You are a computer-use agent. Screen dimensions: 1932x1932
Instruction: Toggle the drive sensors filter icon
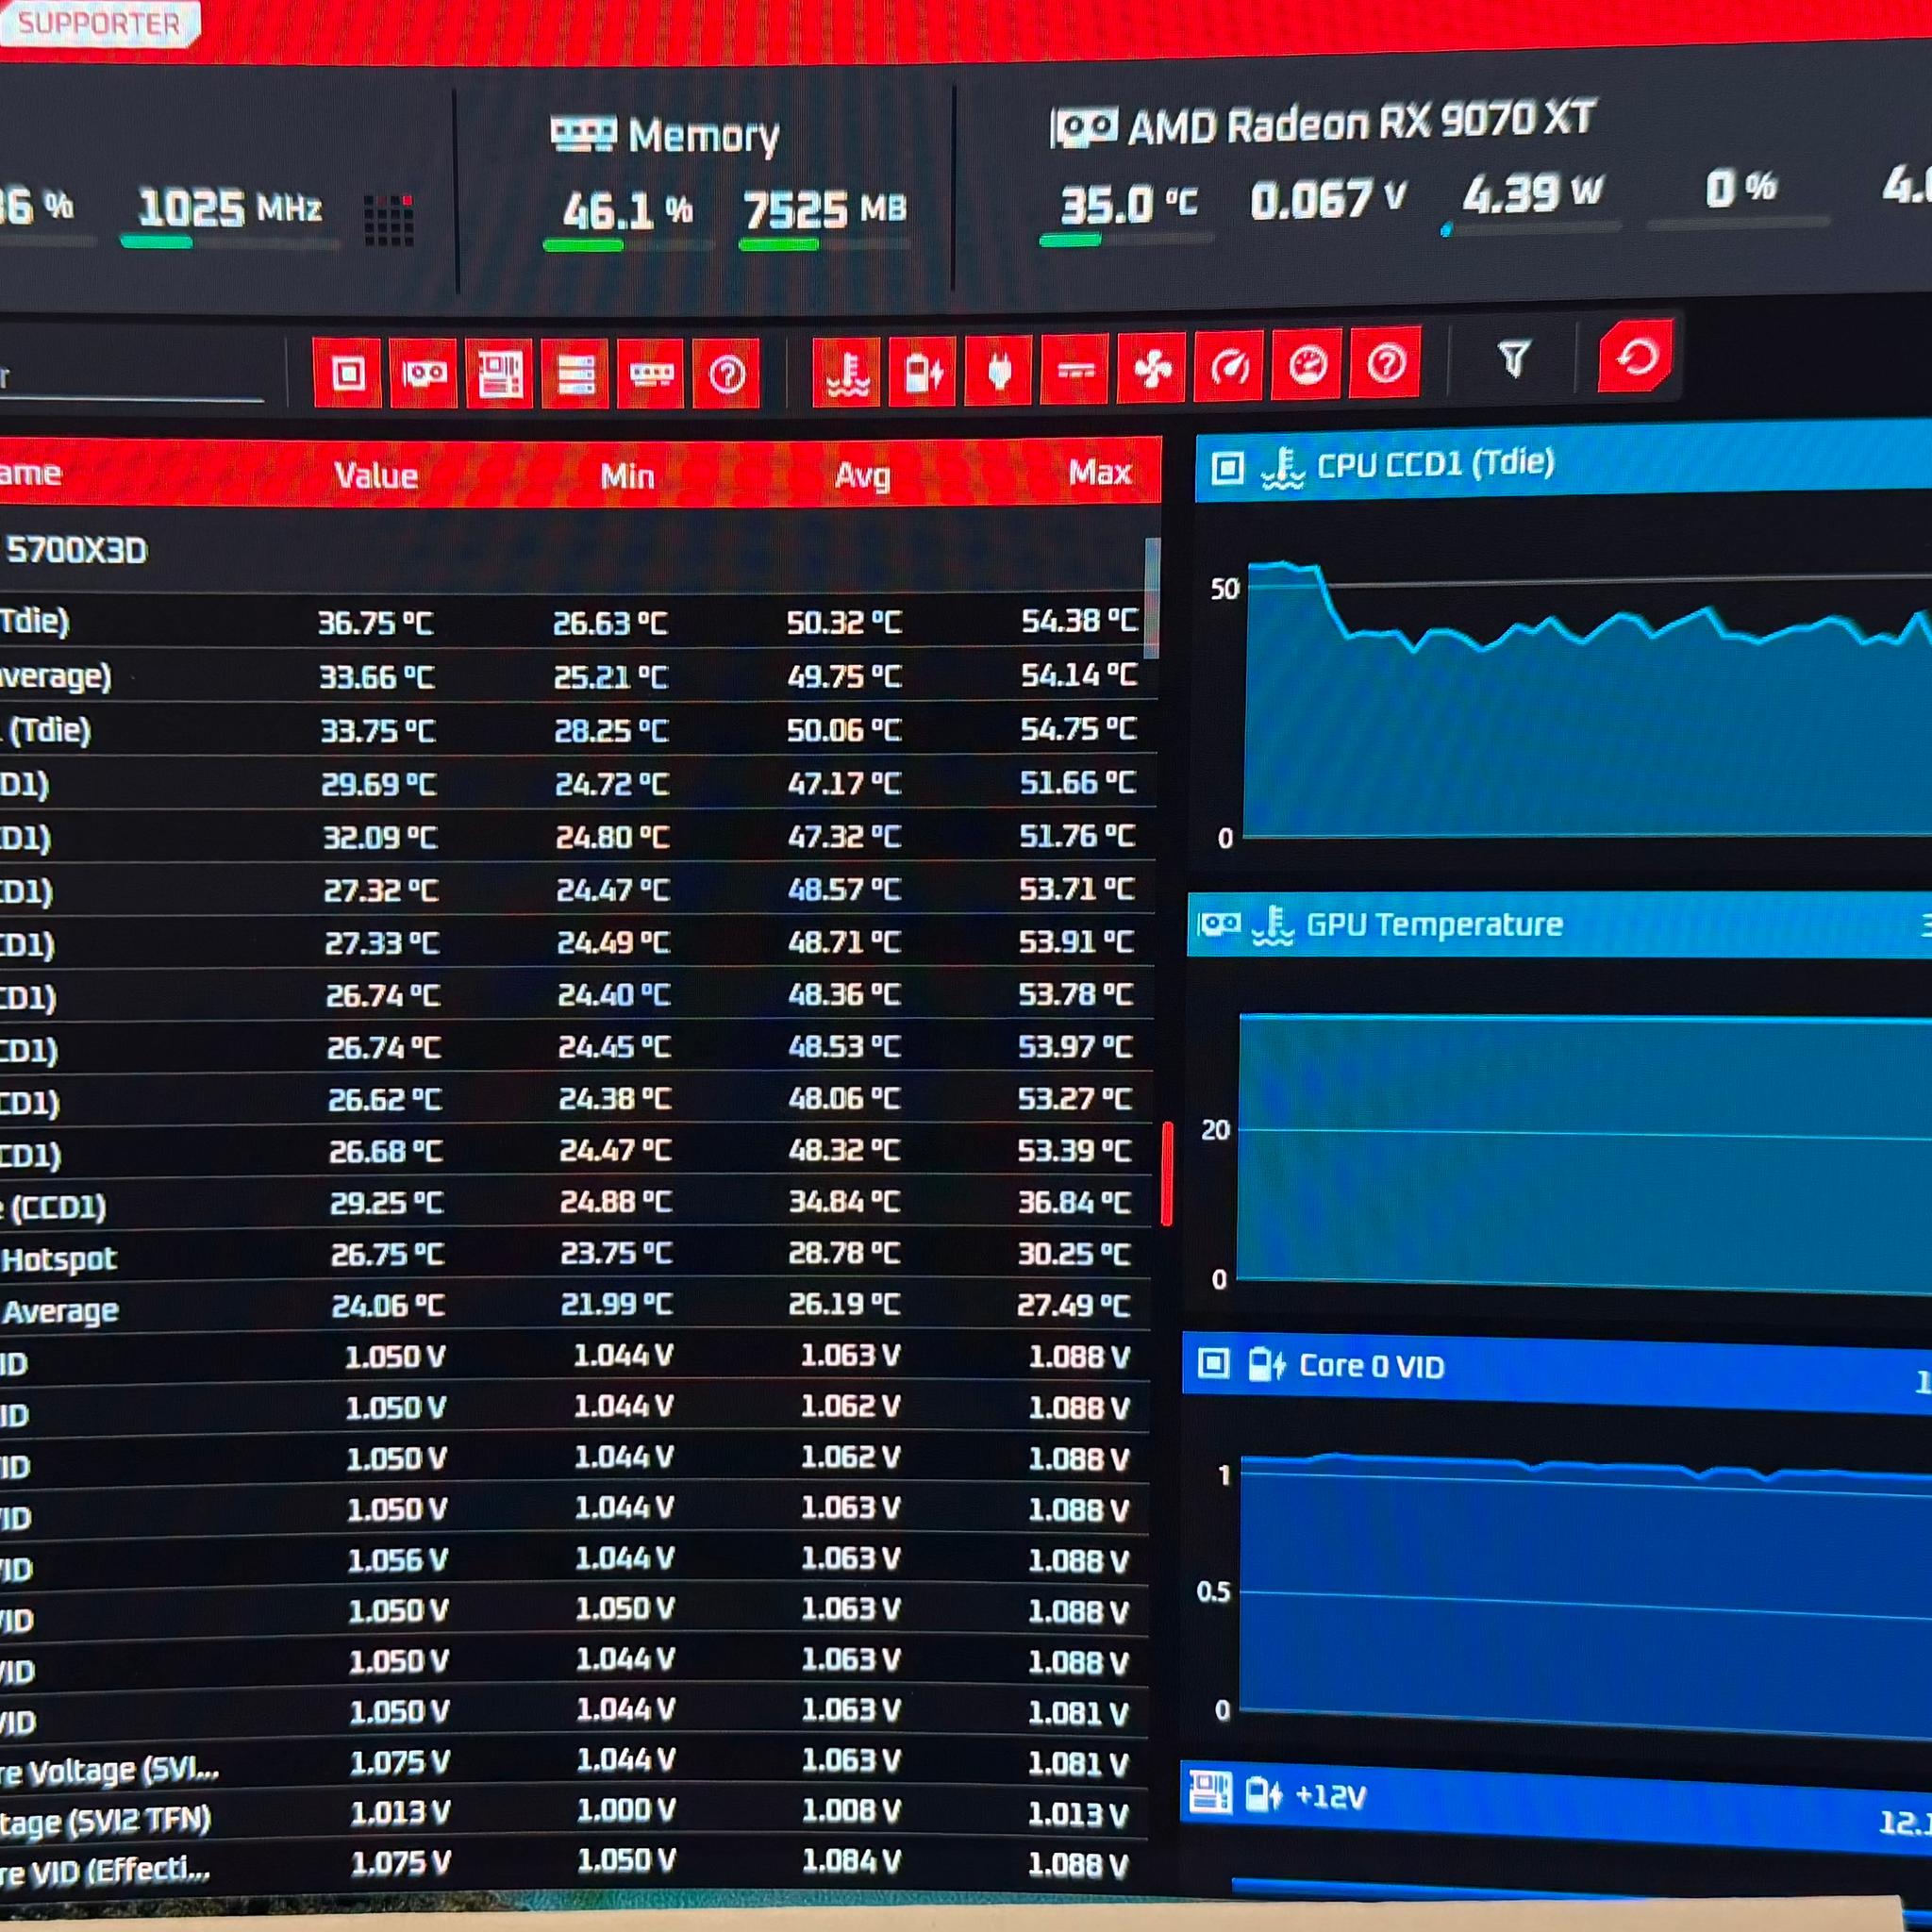pyautogui.click(x=575, y=374)
